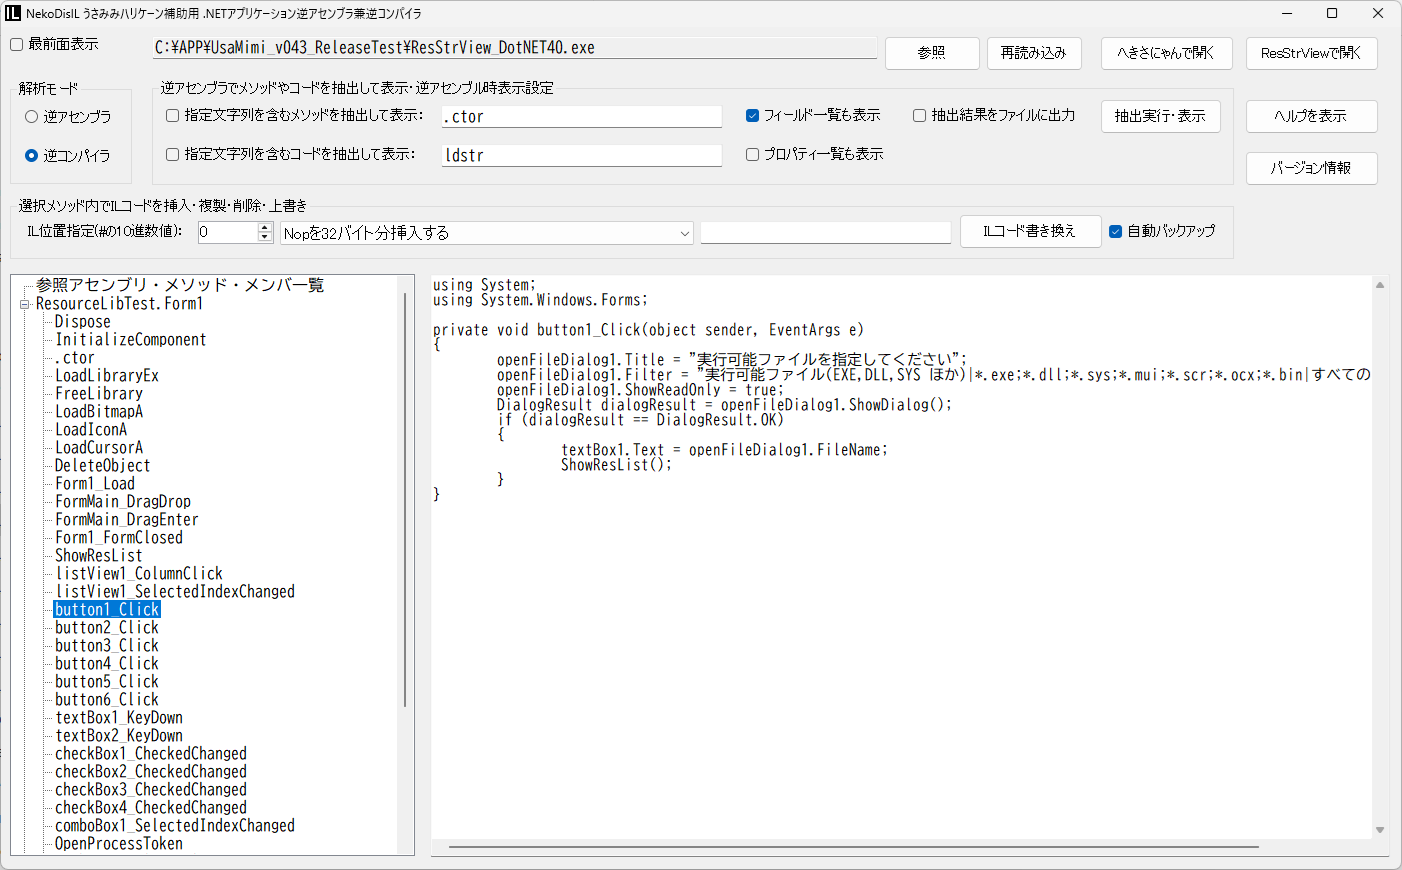Viewport: 1402px width, 870px height.
Task: Open ヘルプを表示 help button
Action: coord(1311,116)
